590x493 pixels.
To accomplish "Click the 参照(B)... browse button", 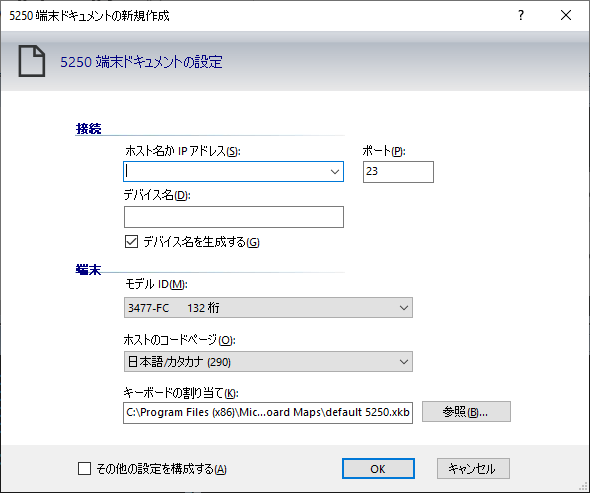I will pyautogui.click(x=466, y=412).
